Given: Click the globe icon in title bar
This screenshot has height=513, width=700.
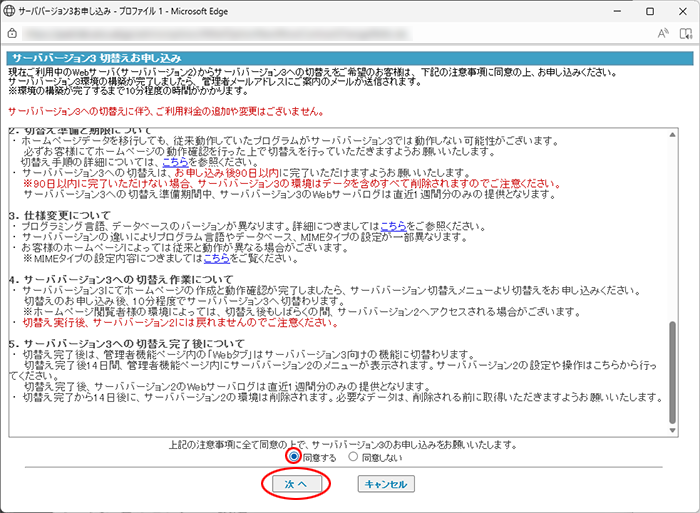Looking at the screenshot, I should pyautogui.click(x=9, y=9).
